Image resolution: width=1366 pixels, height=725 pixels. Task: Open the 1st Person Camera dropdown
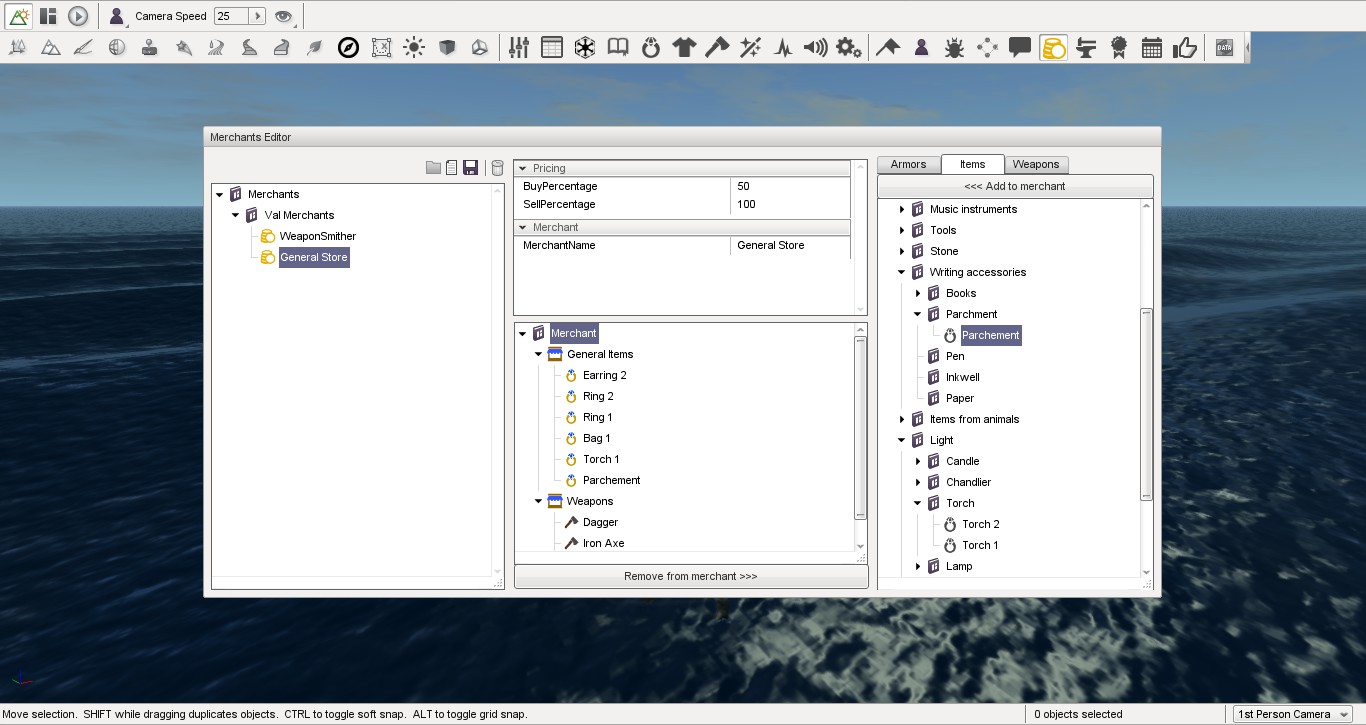click(x=1291, y=713)
